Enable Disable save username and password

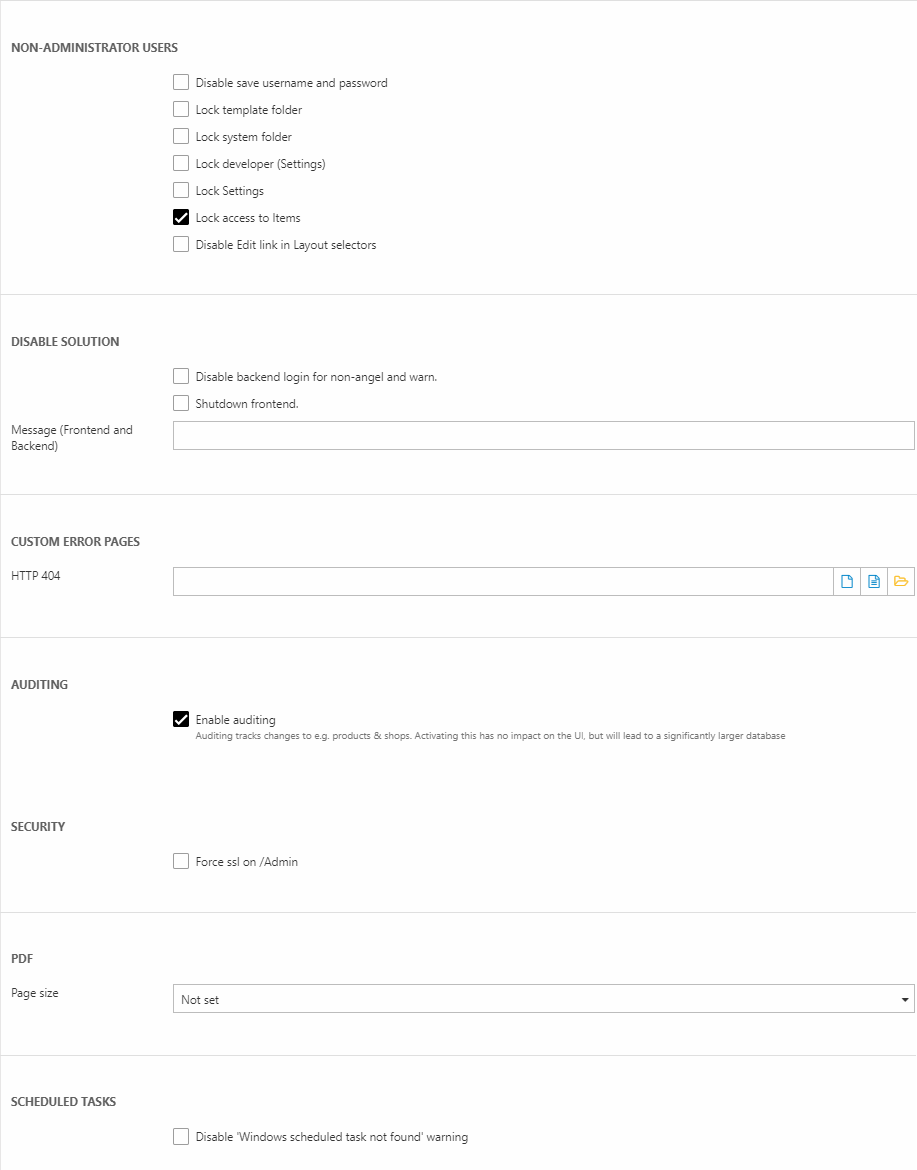click(x=181, y=83)
